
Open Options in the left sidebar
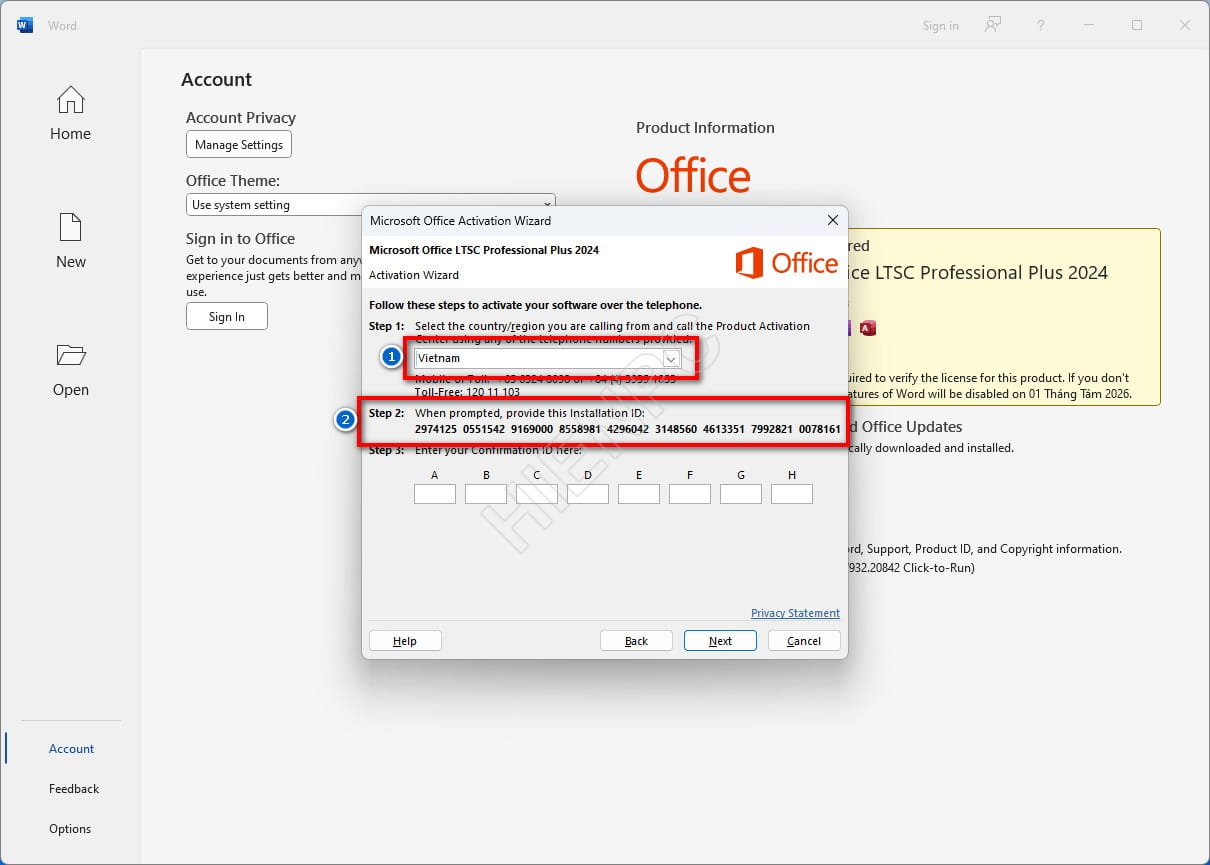click(70, 828)
